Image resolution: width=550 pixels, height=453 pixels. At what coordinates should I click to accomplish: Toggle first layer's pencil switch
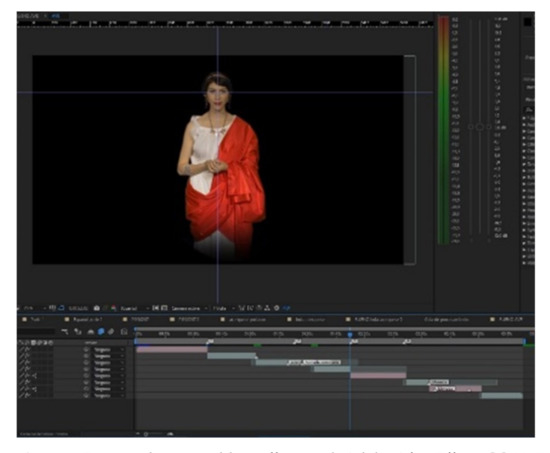(x=21, y=349)
